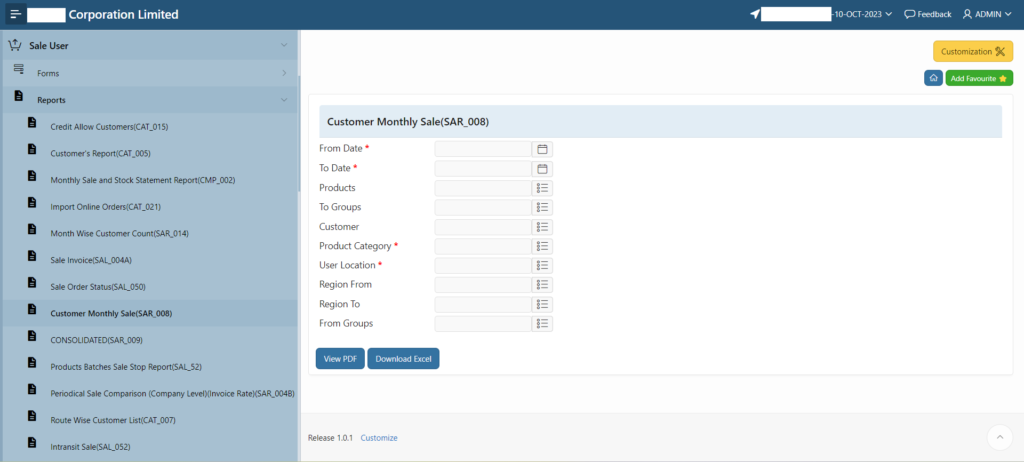Screen dimensions: 1024x462
Task: Expand the Forms submenu
Action: point(284,73)
